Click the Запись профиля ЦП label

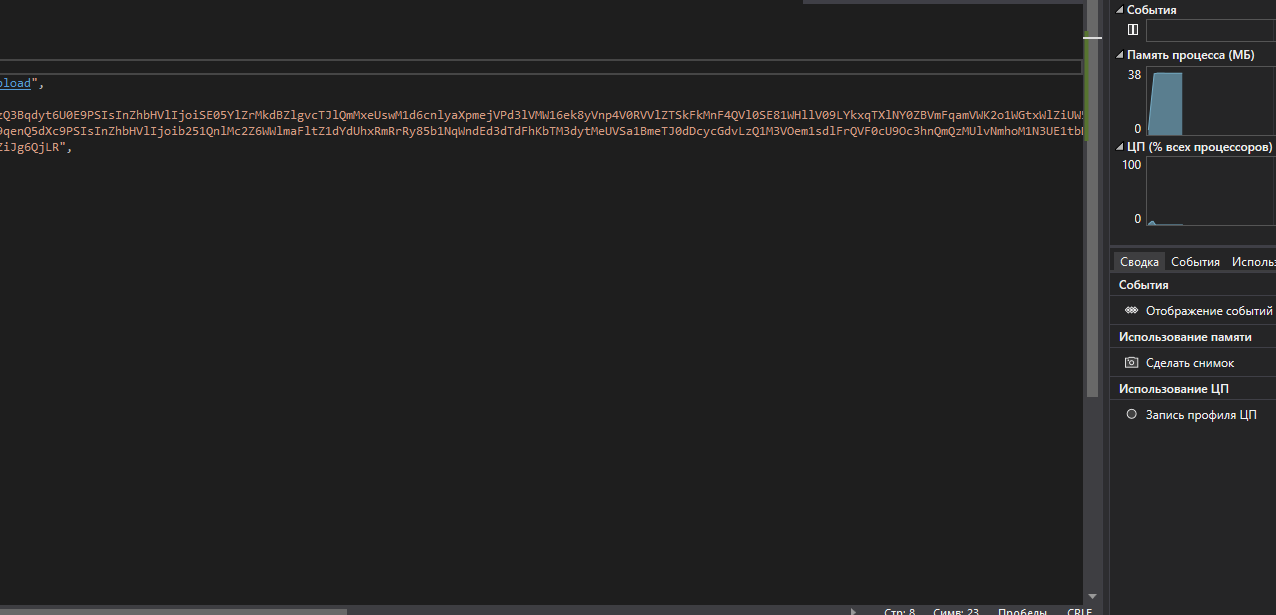(1201, 414)
